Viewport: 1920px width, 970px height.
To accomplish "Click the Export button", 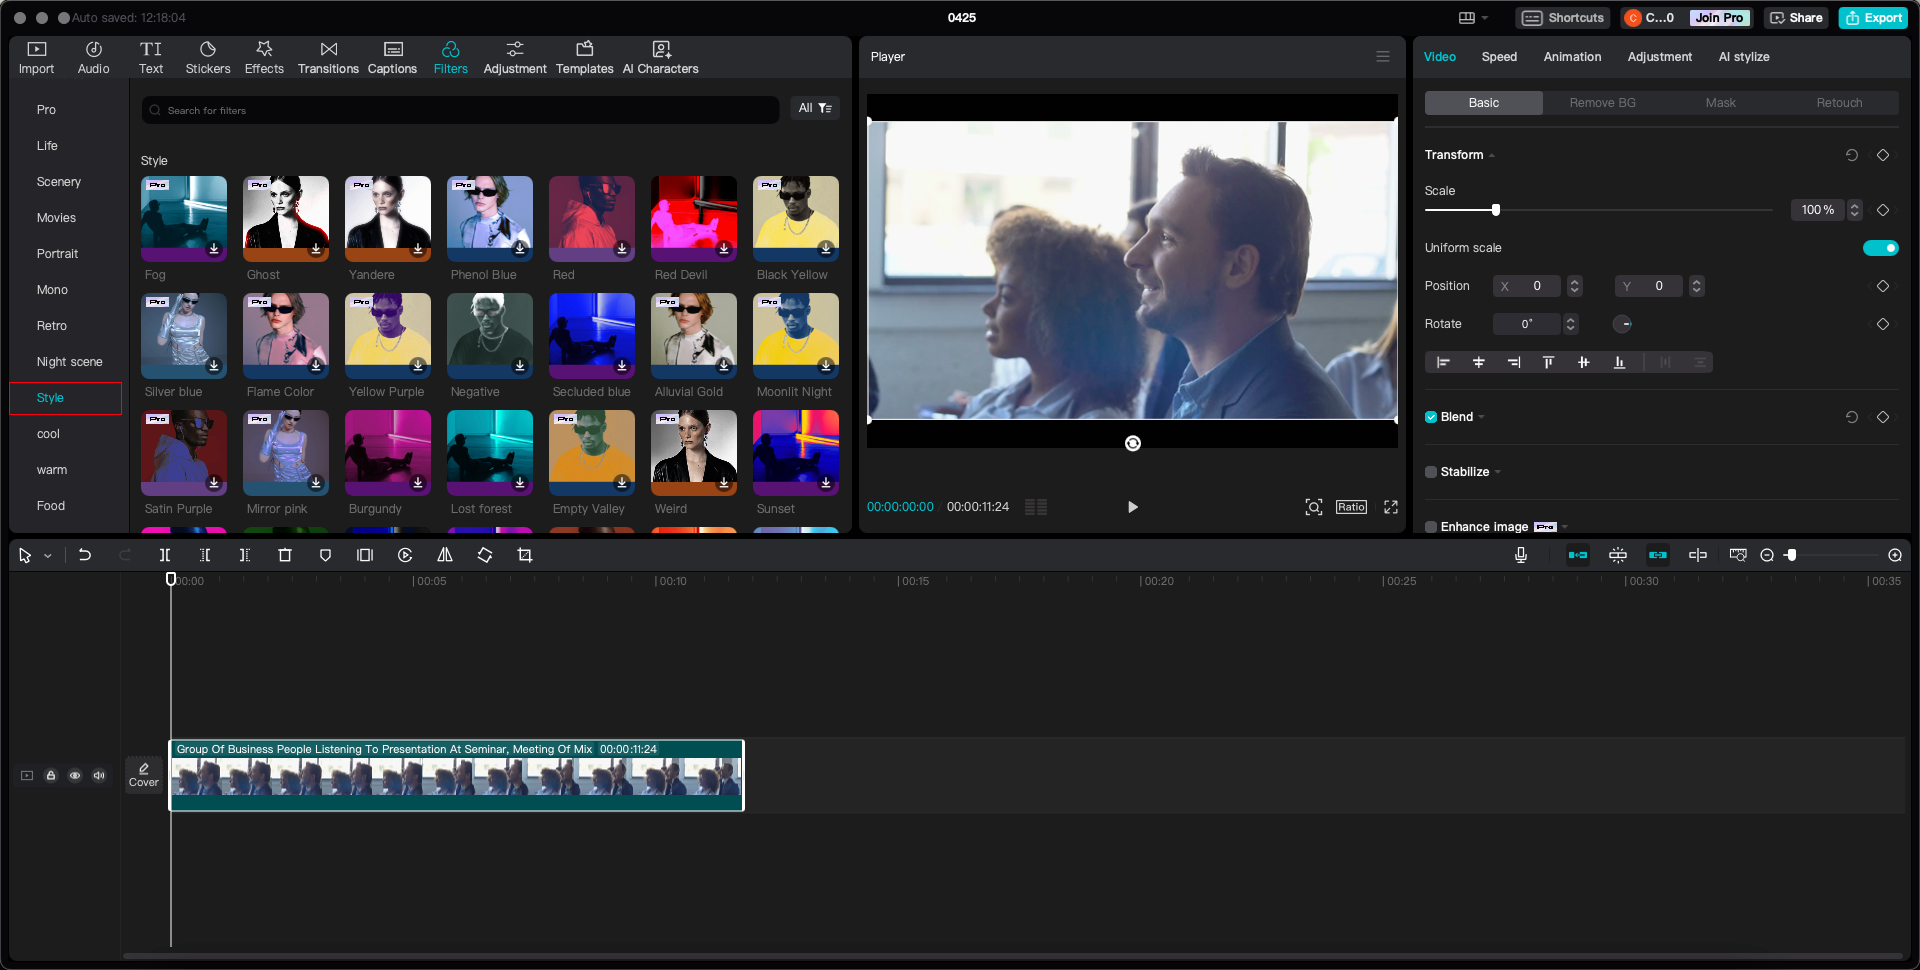I will (x=1874, y=18).
